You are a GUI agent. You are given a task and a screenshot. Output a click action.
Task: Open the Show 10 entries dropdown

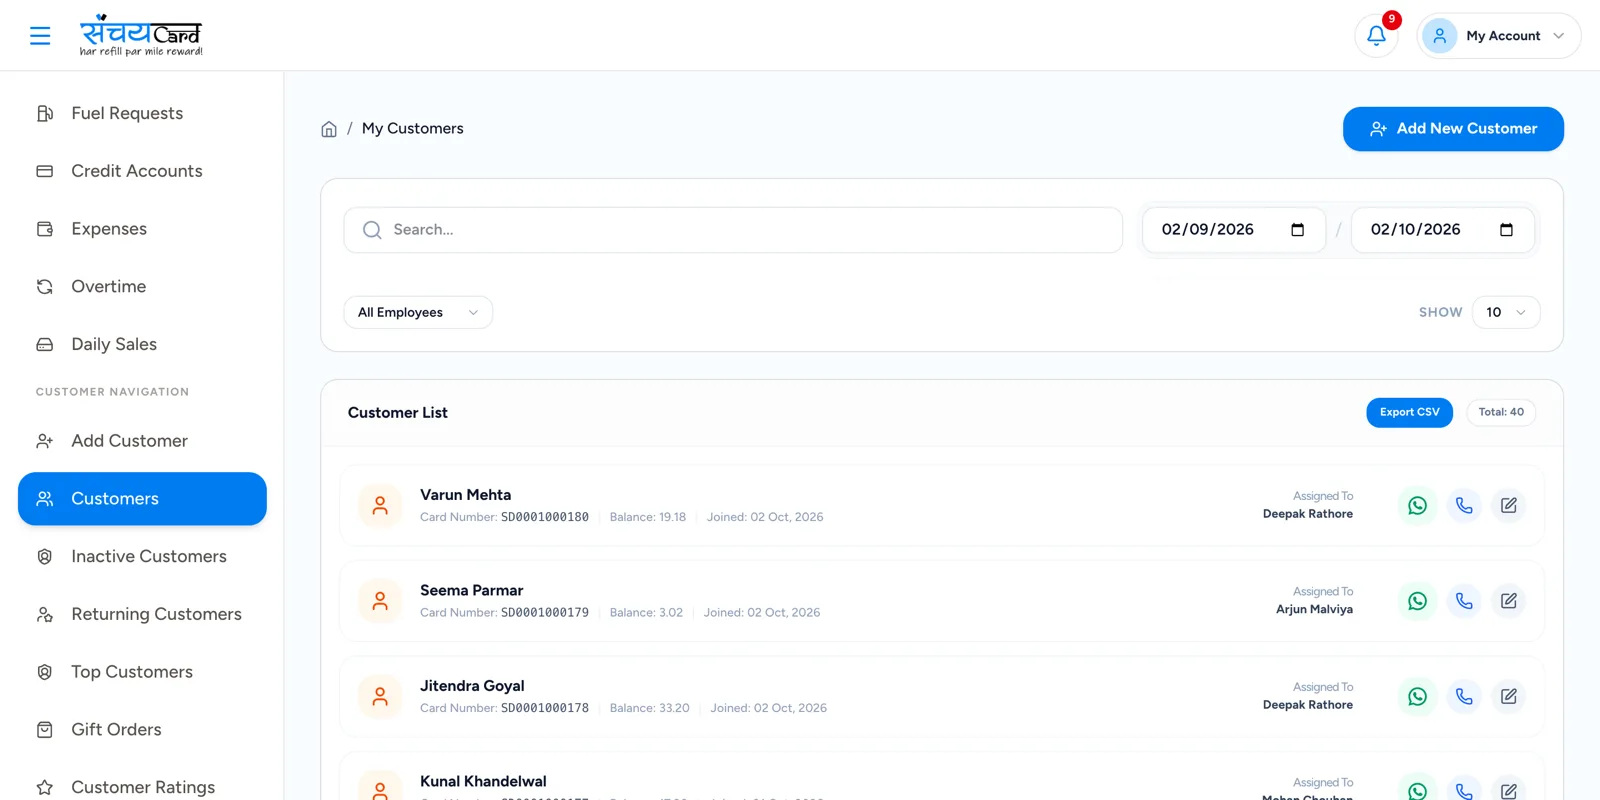[x=1506, y=312]
